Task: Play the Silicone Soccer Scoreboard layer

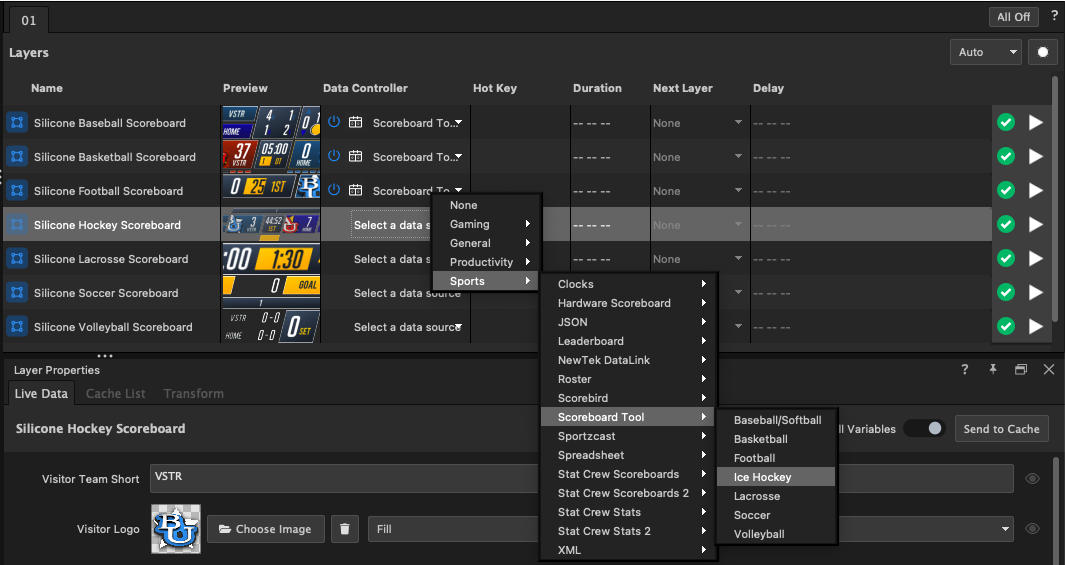Action: [x=1036, y=293]
